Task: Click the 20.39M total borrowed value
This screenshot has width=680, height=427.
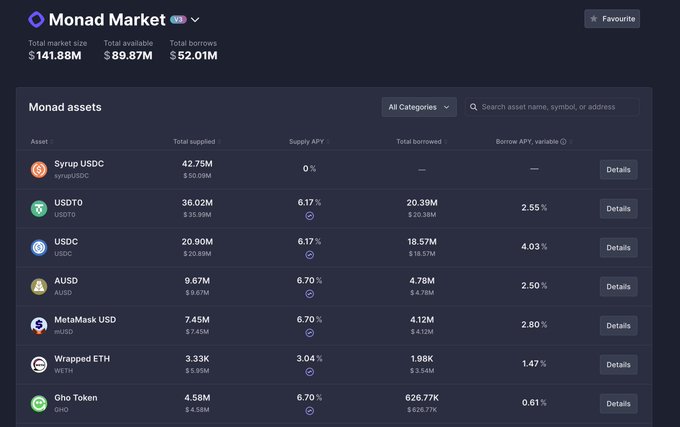Action: pos(422,203)
